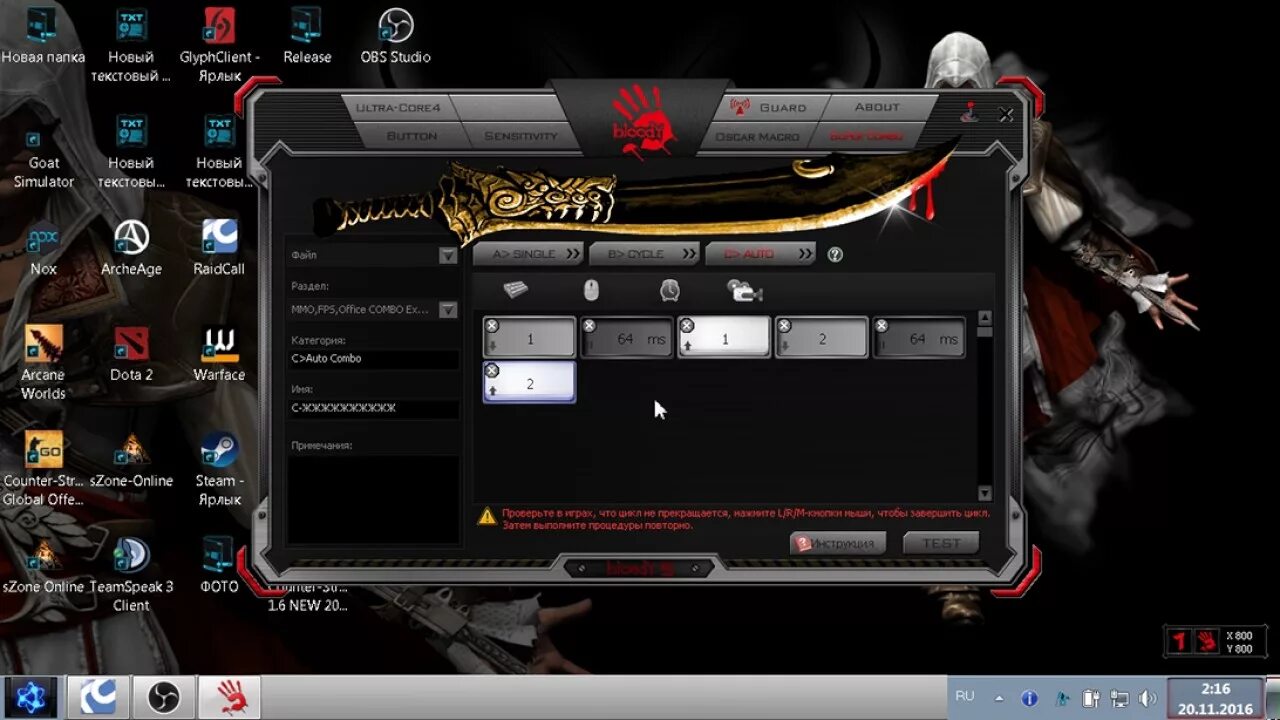Switch to Ultra-Core4 tab
Viewport: 1280px width, 720px height.
[398, 107]
